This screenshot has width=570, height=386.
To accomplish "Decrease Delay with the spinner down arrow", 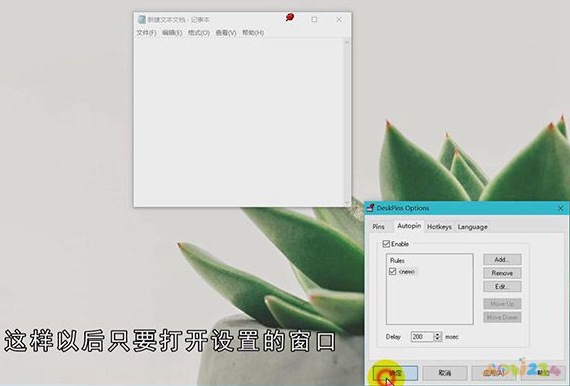I will pos(438,339).
